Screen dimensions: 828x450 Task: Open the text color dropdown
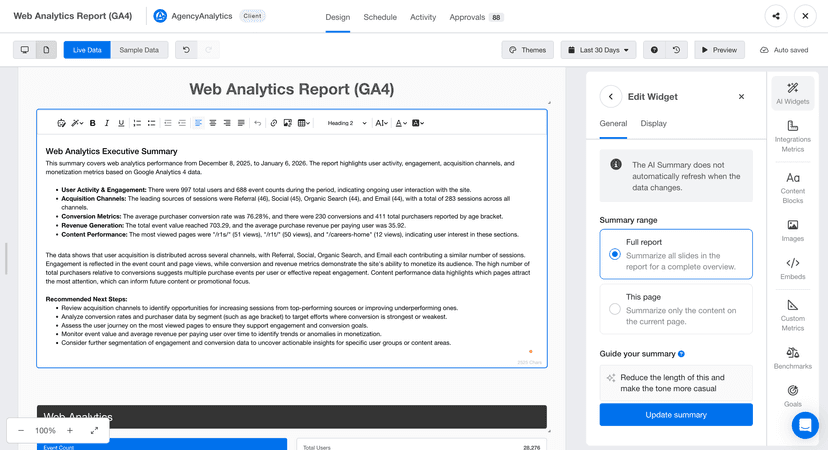click(401, 123)
